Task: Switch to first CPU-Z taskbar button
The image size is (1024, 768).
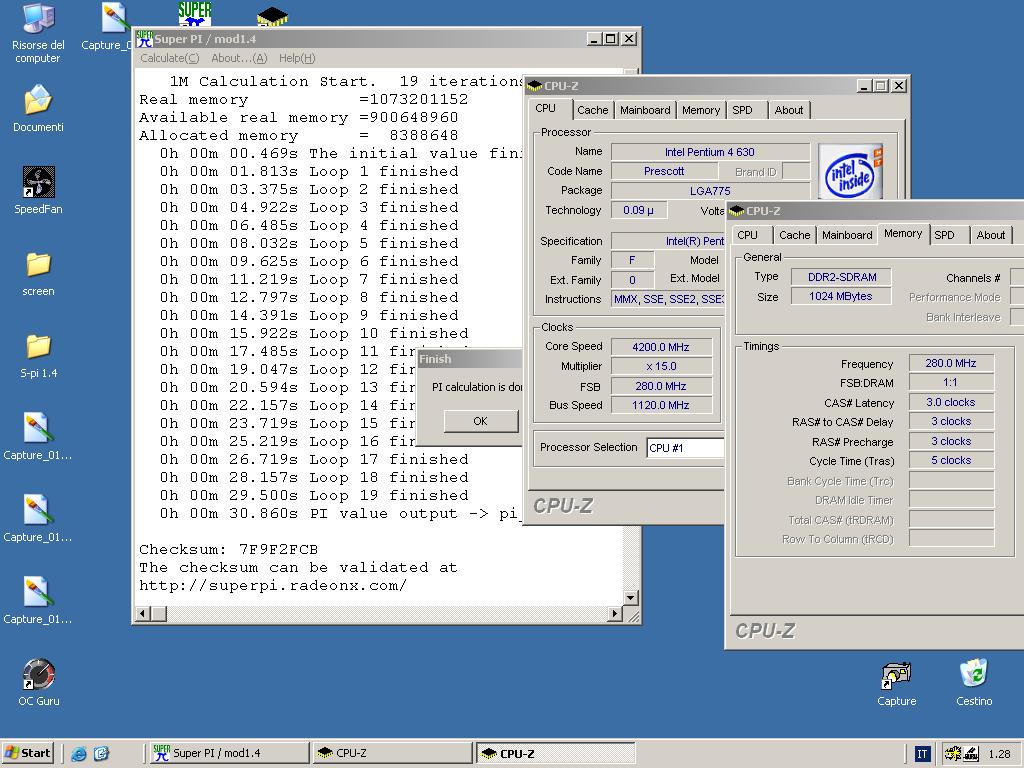Action: click(x=391, y=753)
